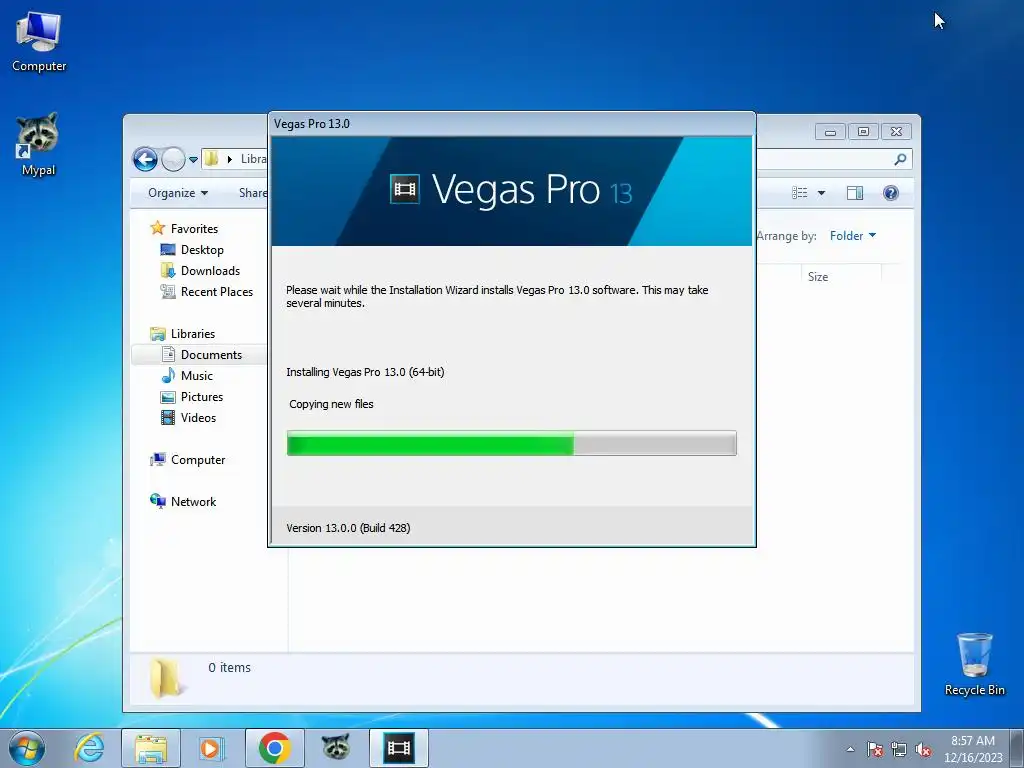Click the Vegas Pro film strip logo
The image size is (1024, 768).
point(404,190)
